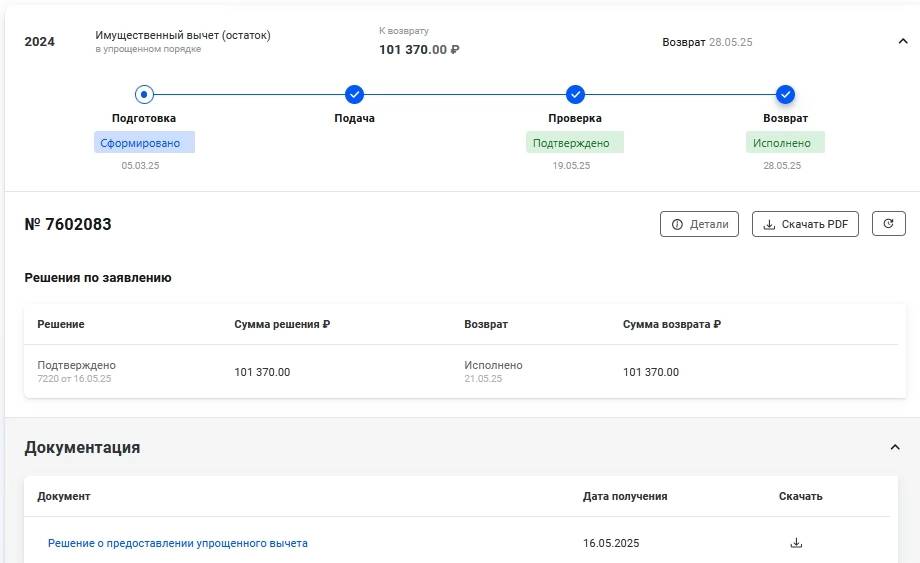Click the Исполнено cell in decisions table

493,365
